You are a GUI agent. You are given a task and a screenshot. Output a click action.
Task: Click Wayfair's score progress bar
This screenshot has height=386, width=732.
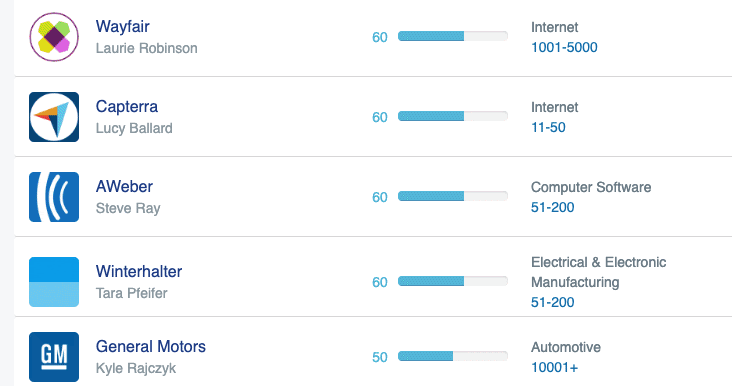[452, 36]
